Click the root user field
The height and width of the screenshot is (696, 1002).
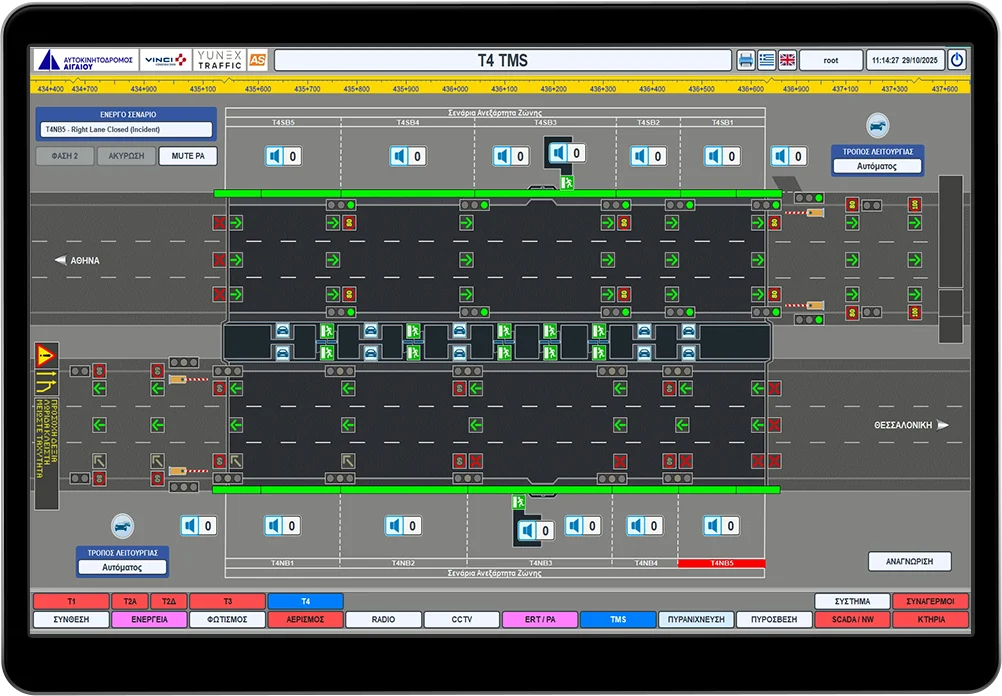pos(830,60)
